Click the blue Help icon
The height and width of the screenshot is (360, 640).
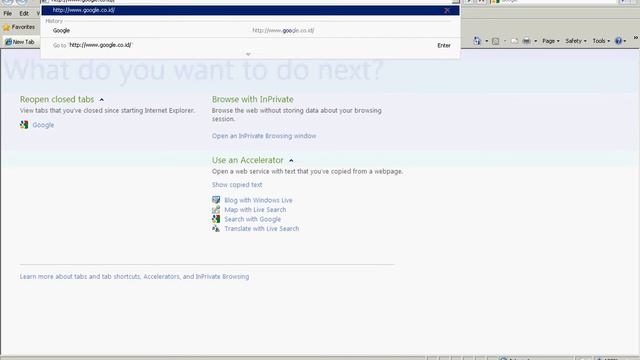coord(618,41)
